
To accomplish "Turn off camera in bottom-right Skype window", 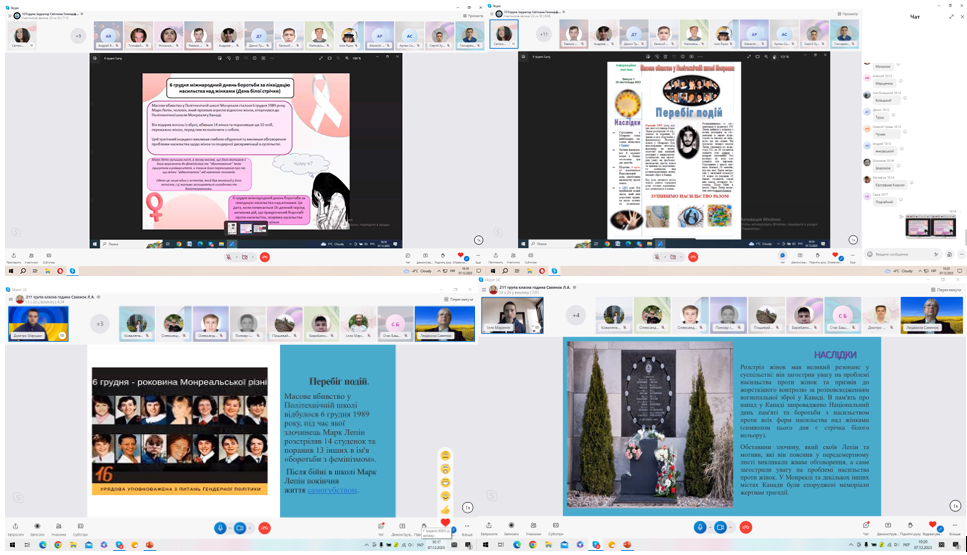I will coord(720,527).
